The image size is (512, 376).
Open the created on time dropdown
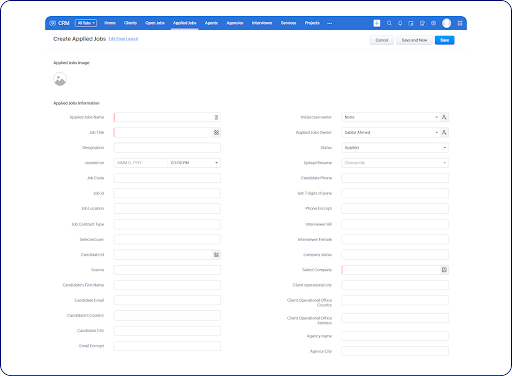pos(194,163)
